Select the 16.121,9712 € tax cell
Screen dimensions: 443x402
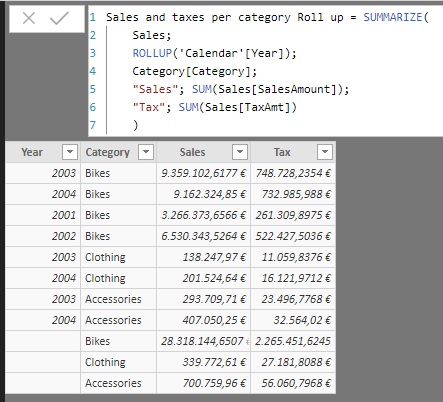[293, 278]
